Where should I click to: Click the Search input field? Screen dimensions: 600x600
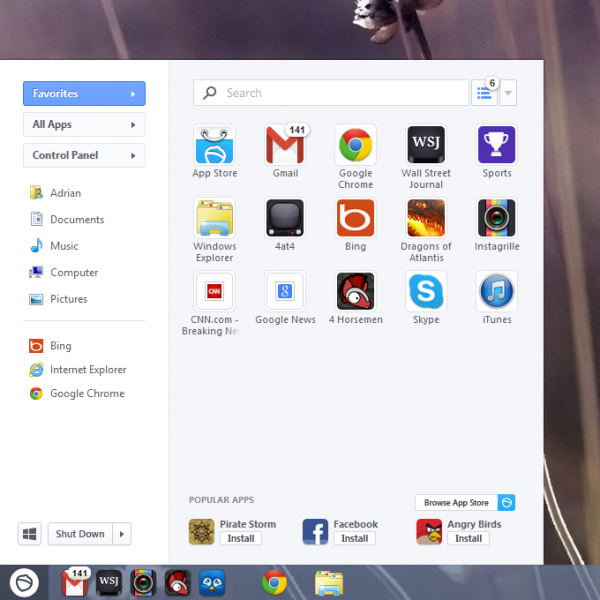[330, 93]
